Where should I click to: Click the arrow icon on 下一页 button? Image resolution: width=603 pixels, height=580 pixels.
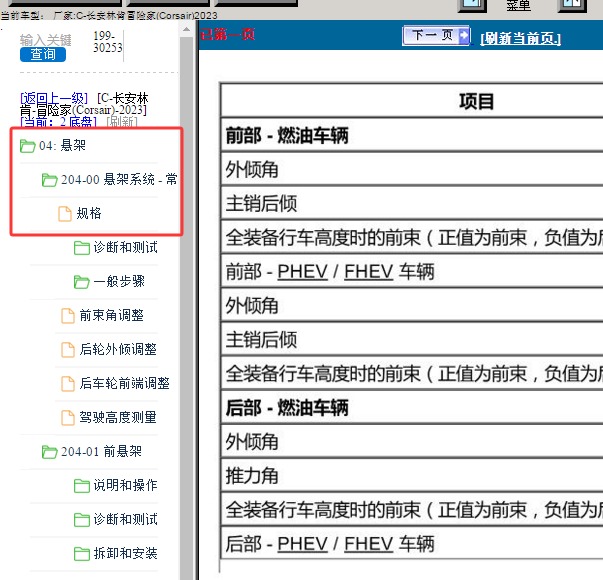464,36
